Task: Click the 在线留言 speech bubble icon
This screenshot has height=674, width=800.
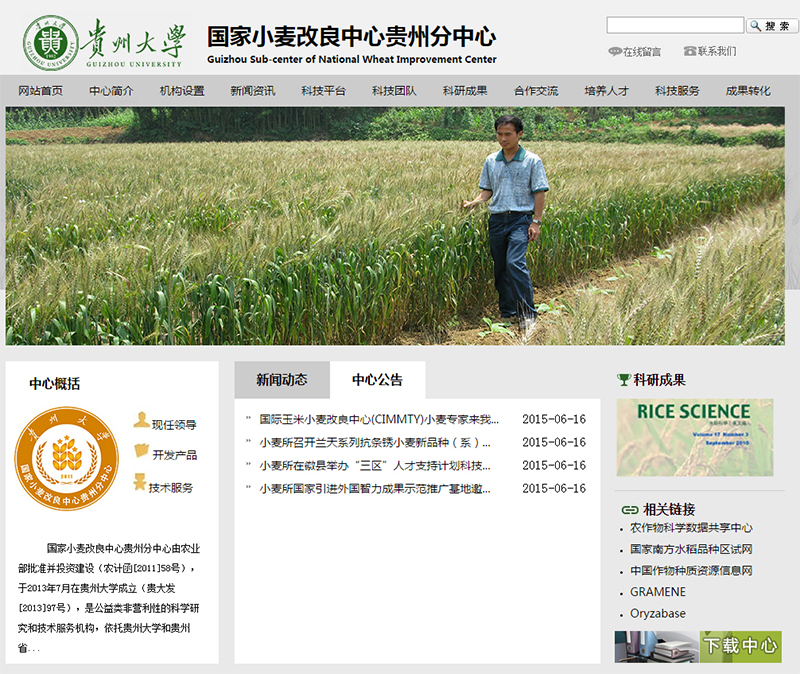Action: (x=614, y=51)
